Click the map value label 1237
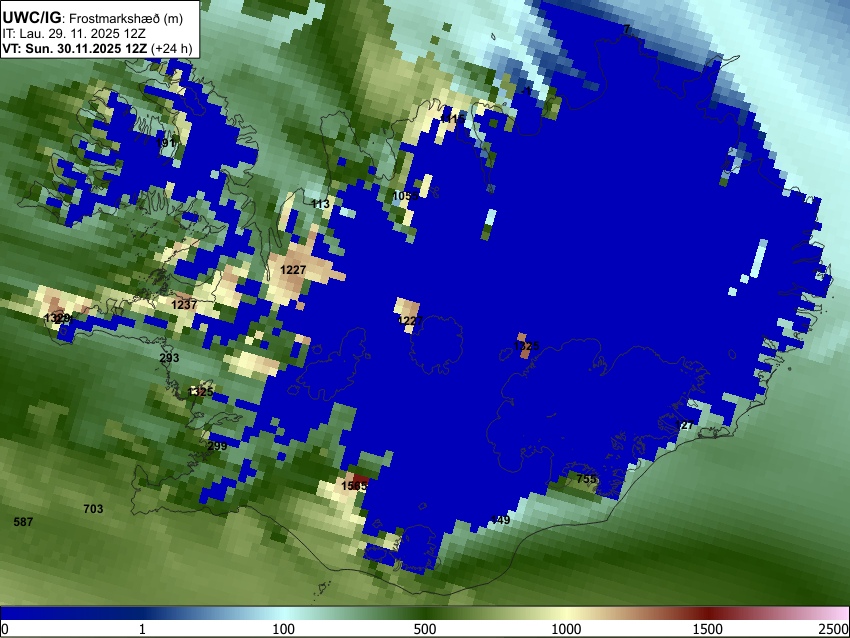The image size is (850, 638). tap(184, 305)
